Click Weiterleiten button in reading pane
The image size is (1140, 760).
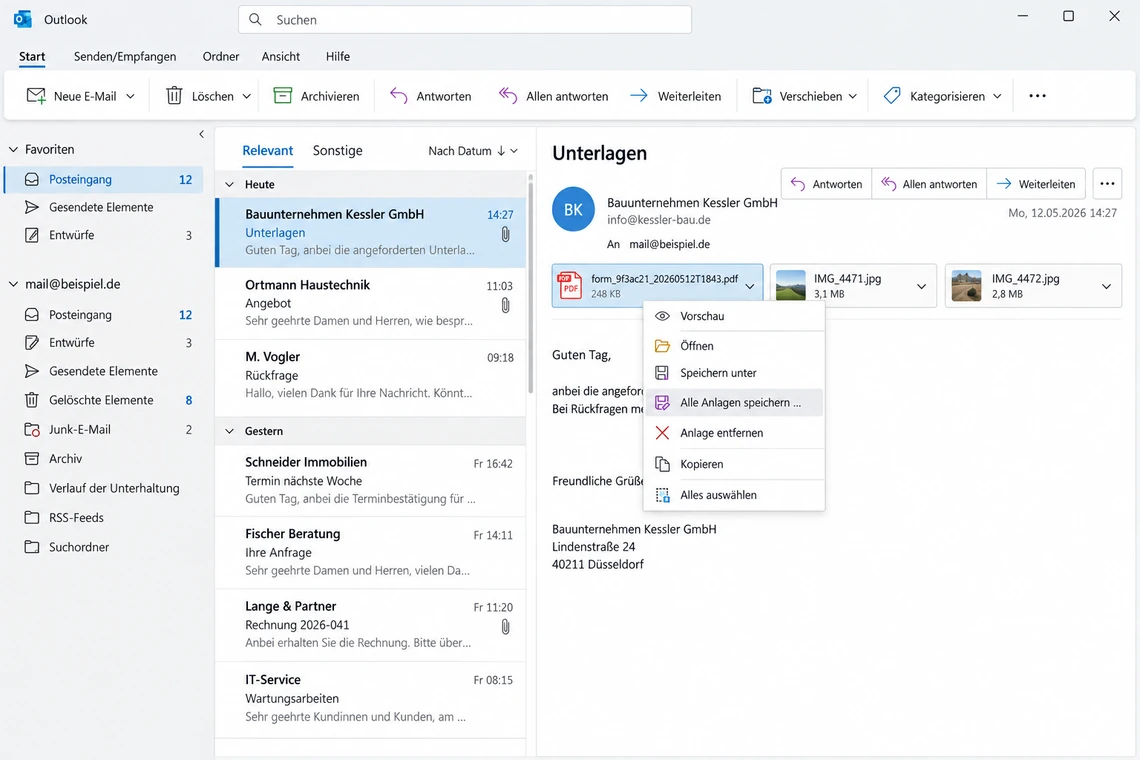click(x=1036, y=184)
